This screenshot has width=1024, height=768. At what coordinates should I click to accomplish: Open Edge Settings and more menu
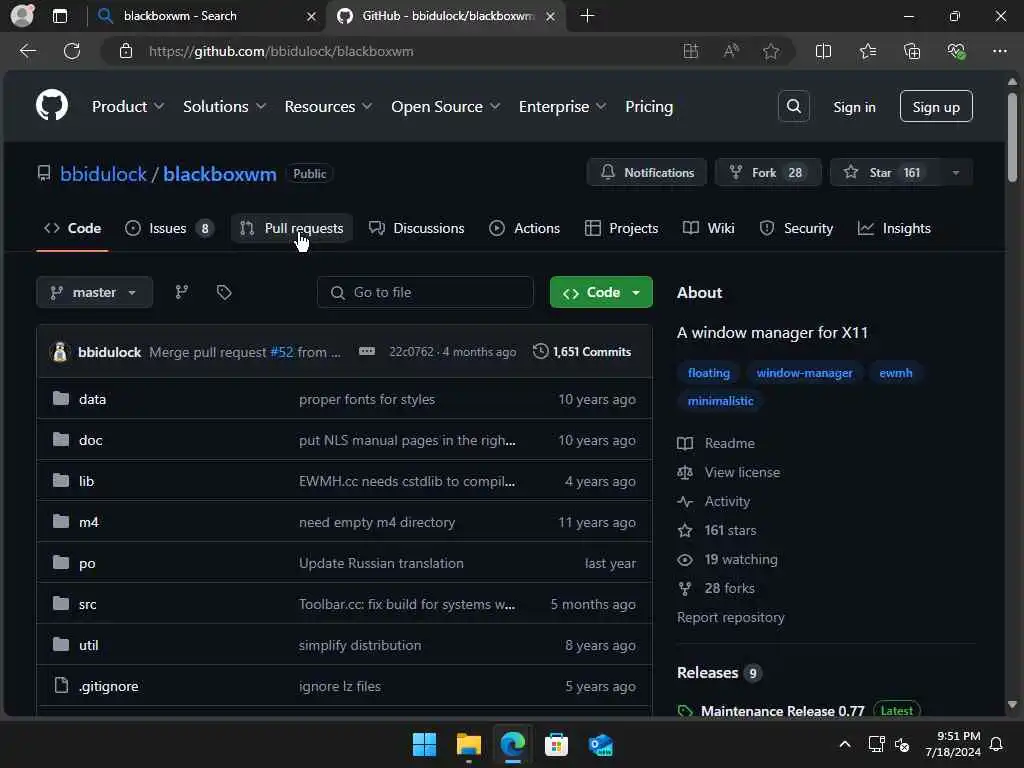pyautogui.click(x=1000, y=51)
